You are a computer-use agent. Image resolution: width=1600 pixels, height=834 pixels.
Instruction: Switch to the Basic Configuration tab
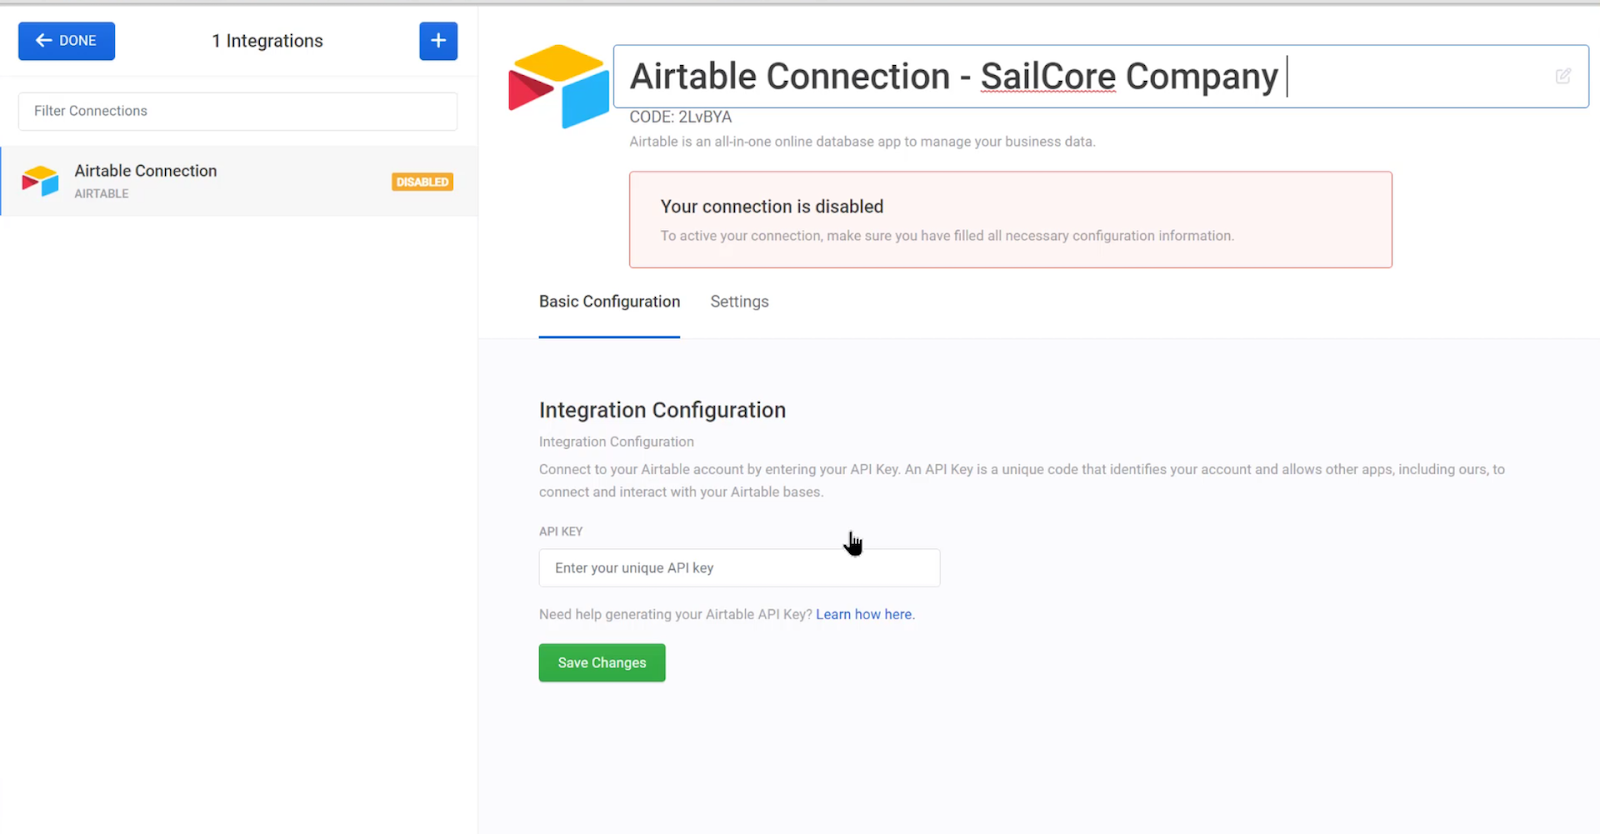609,302
